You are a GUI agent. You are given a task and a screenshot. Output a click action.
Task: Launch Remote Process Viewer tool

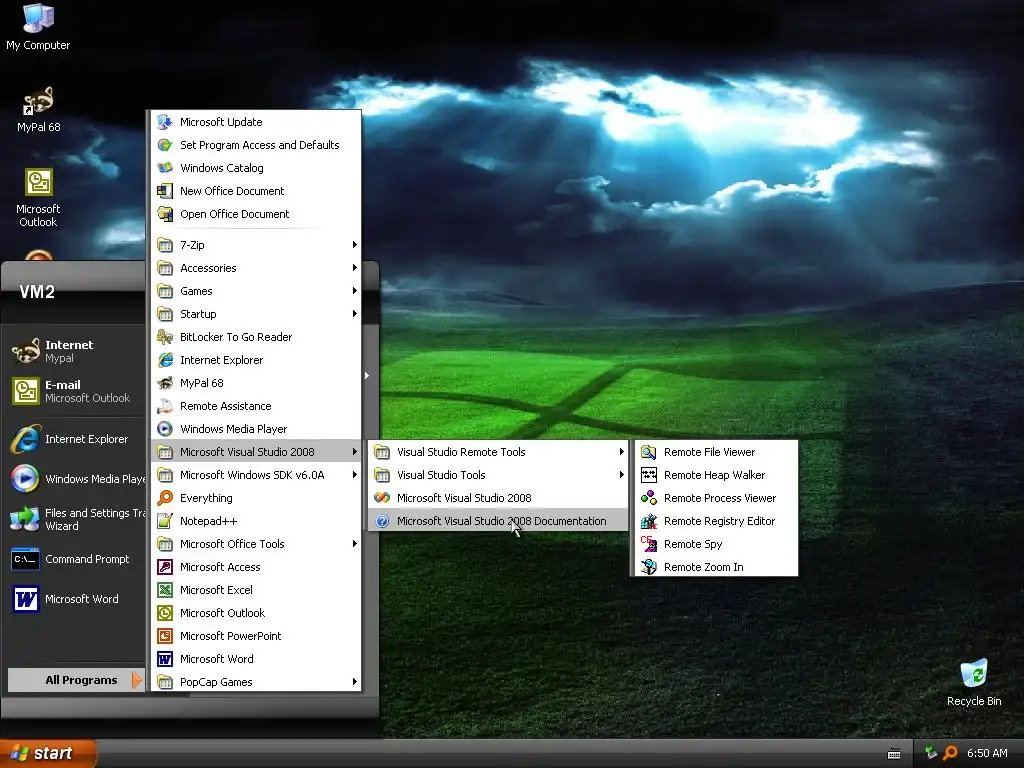pos(714,498)
